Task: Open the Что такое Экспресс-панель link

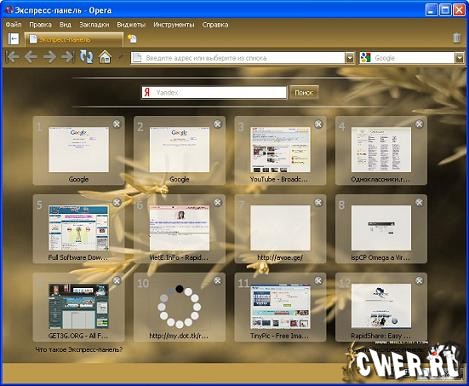Action: [79, 350]
